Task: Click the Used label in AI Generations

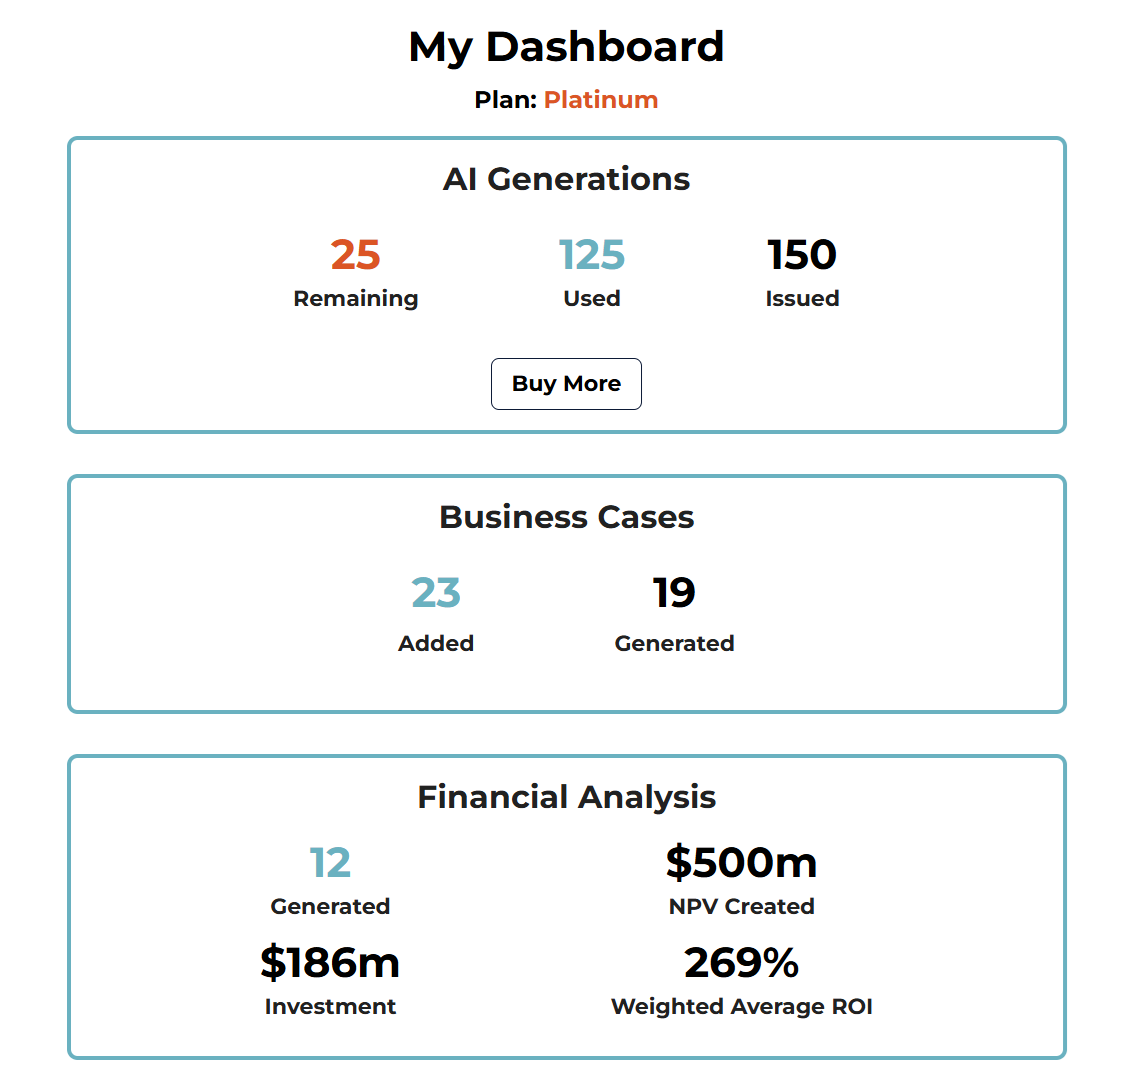Action: (591, 298)
